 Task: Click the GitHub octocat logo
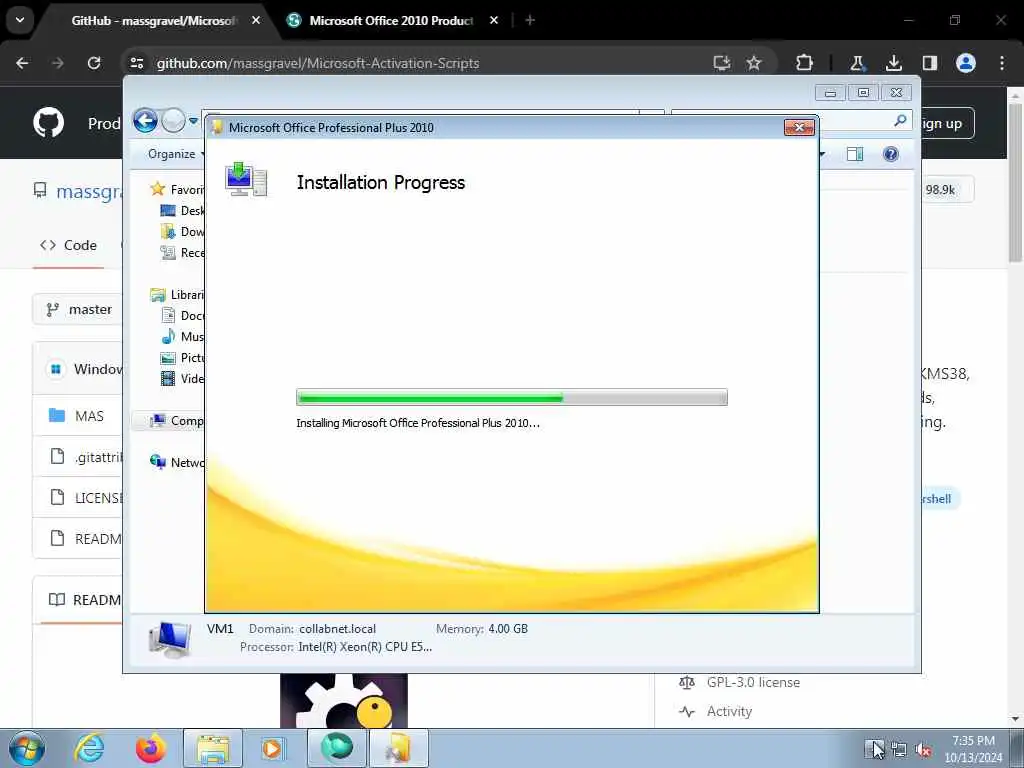coord(49,123)
